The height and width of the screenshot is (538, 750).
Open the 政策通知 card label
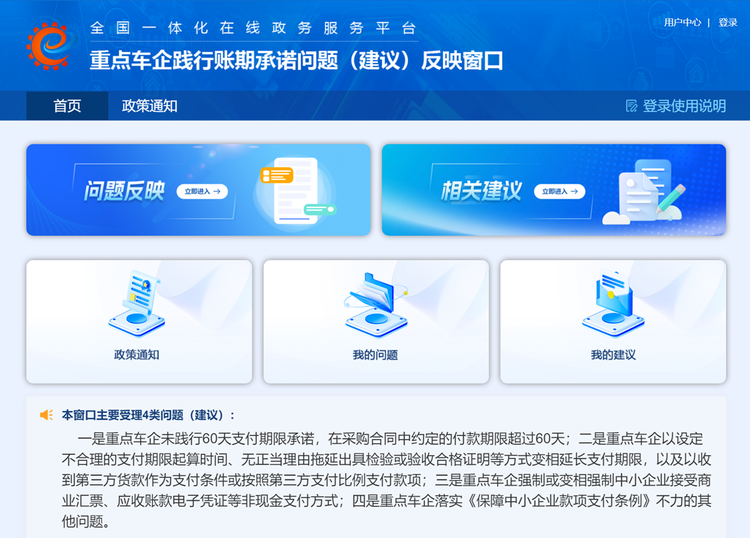[x=137, y=355]
